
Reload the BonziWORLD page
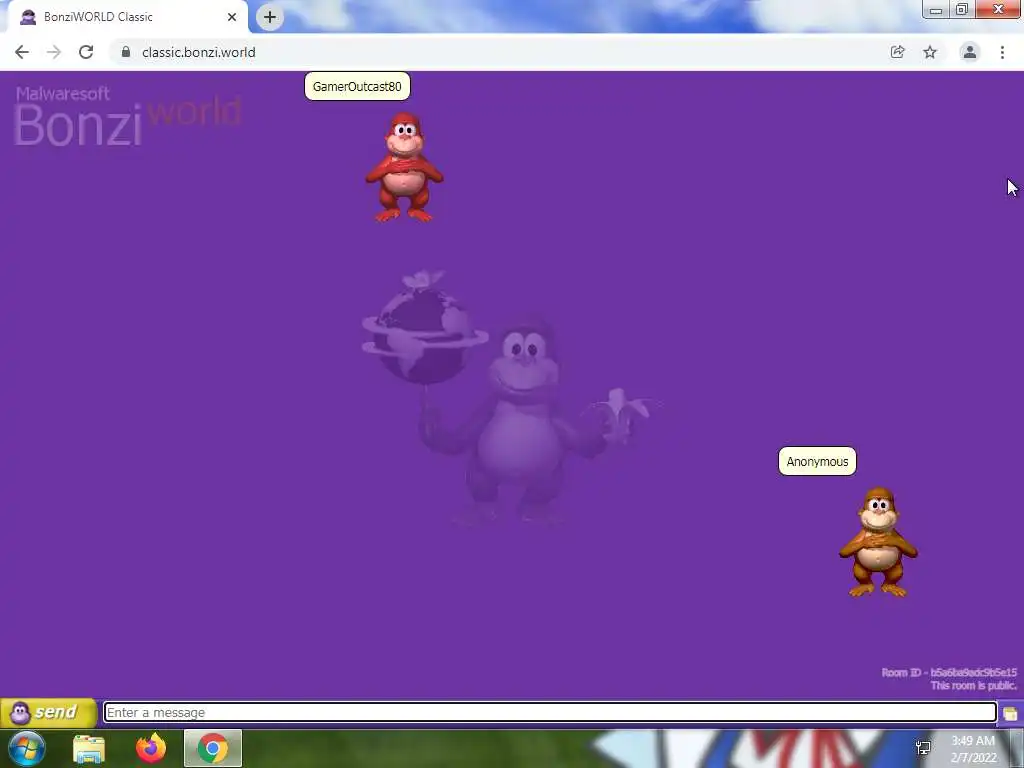click(x=86, y=52)
